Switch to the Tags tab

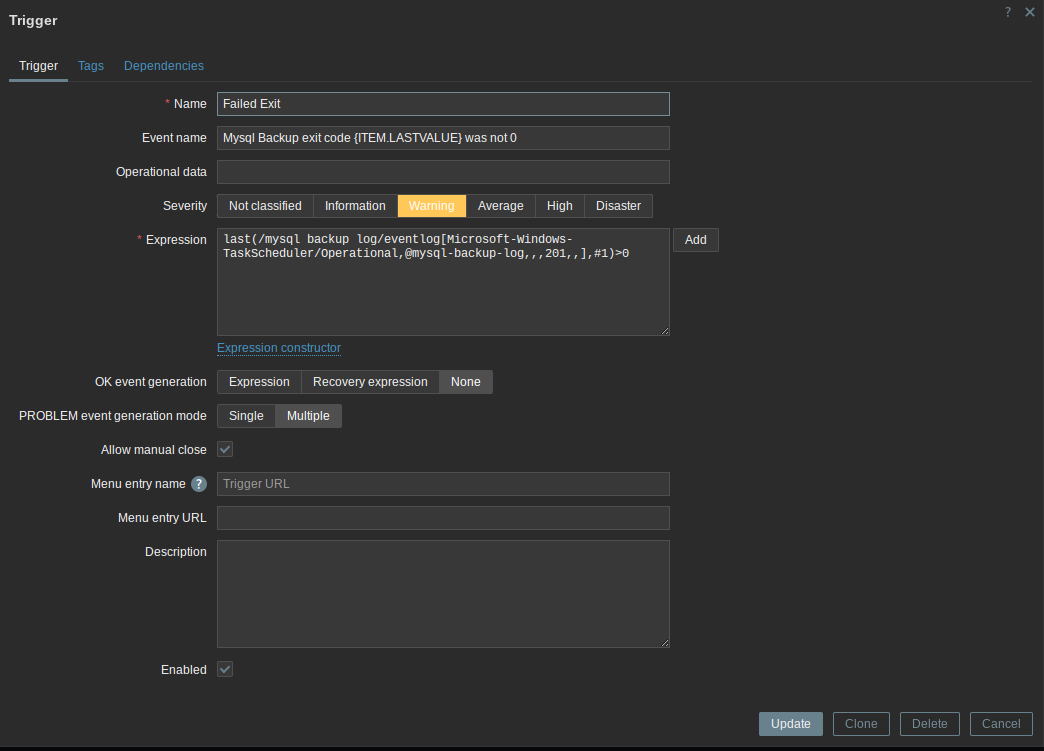(x=91, y=66)
